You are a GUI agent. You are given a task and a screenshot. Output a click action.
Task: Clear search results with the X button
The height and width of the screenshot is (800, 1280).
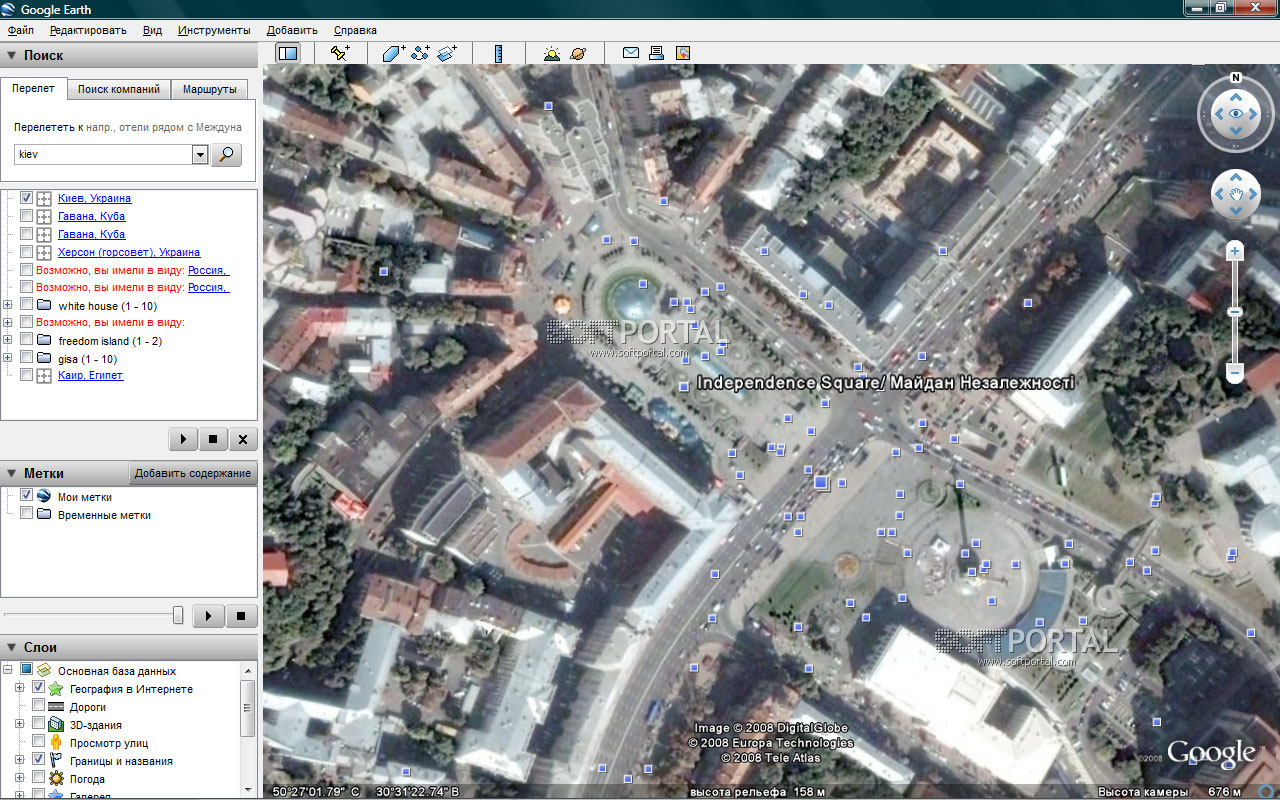(243, 439)
